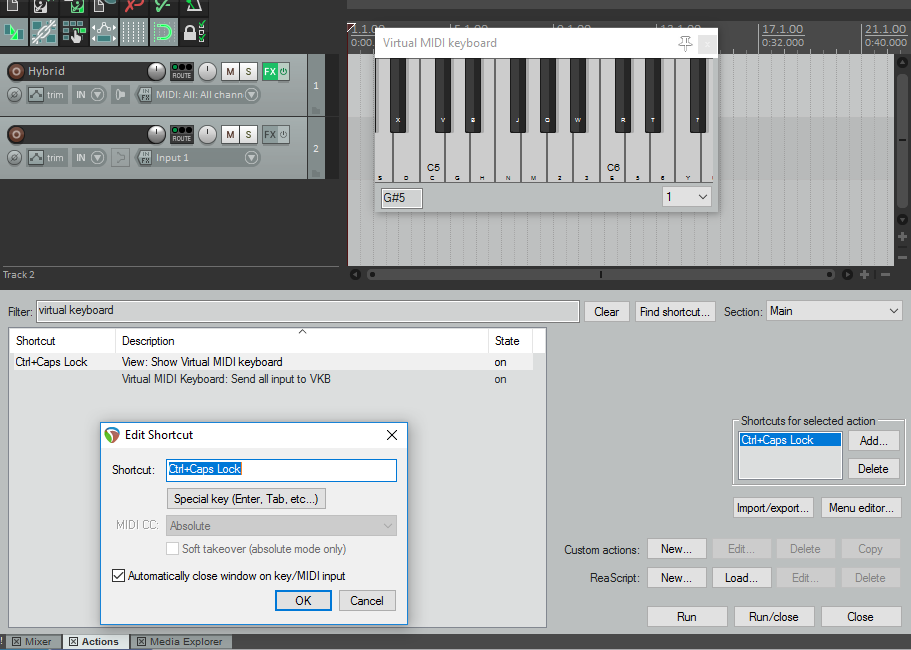Bypass FX on Hybrid track
Screen dimensions: 911x650
(284, 71)
